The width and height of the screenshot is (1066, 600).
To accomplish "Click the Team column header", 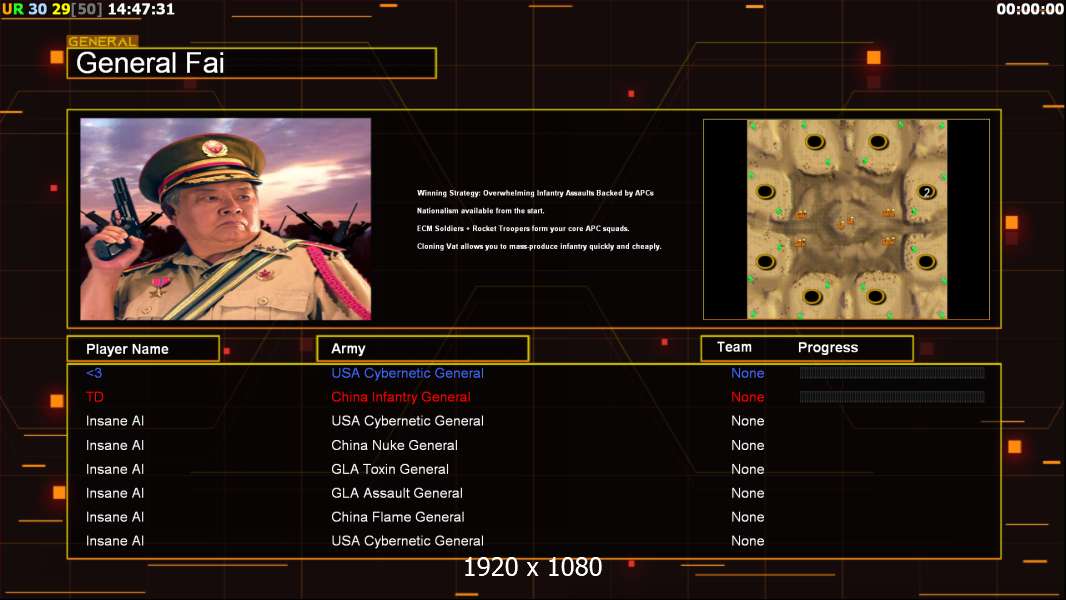I will (x=734, y=347).
